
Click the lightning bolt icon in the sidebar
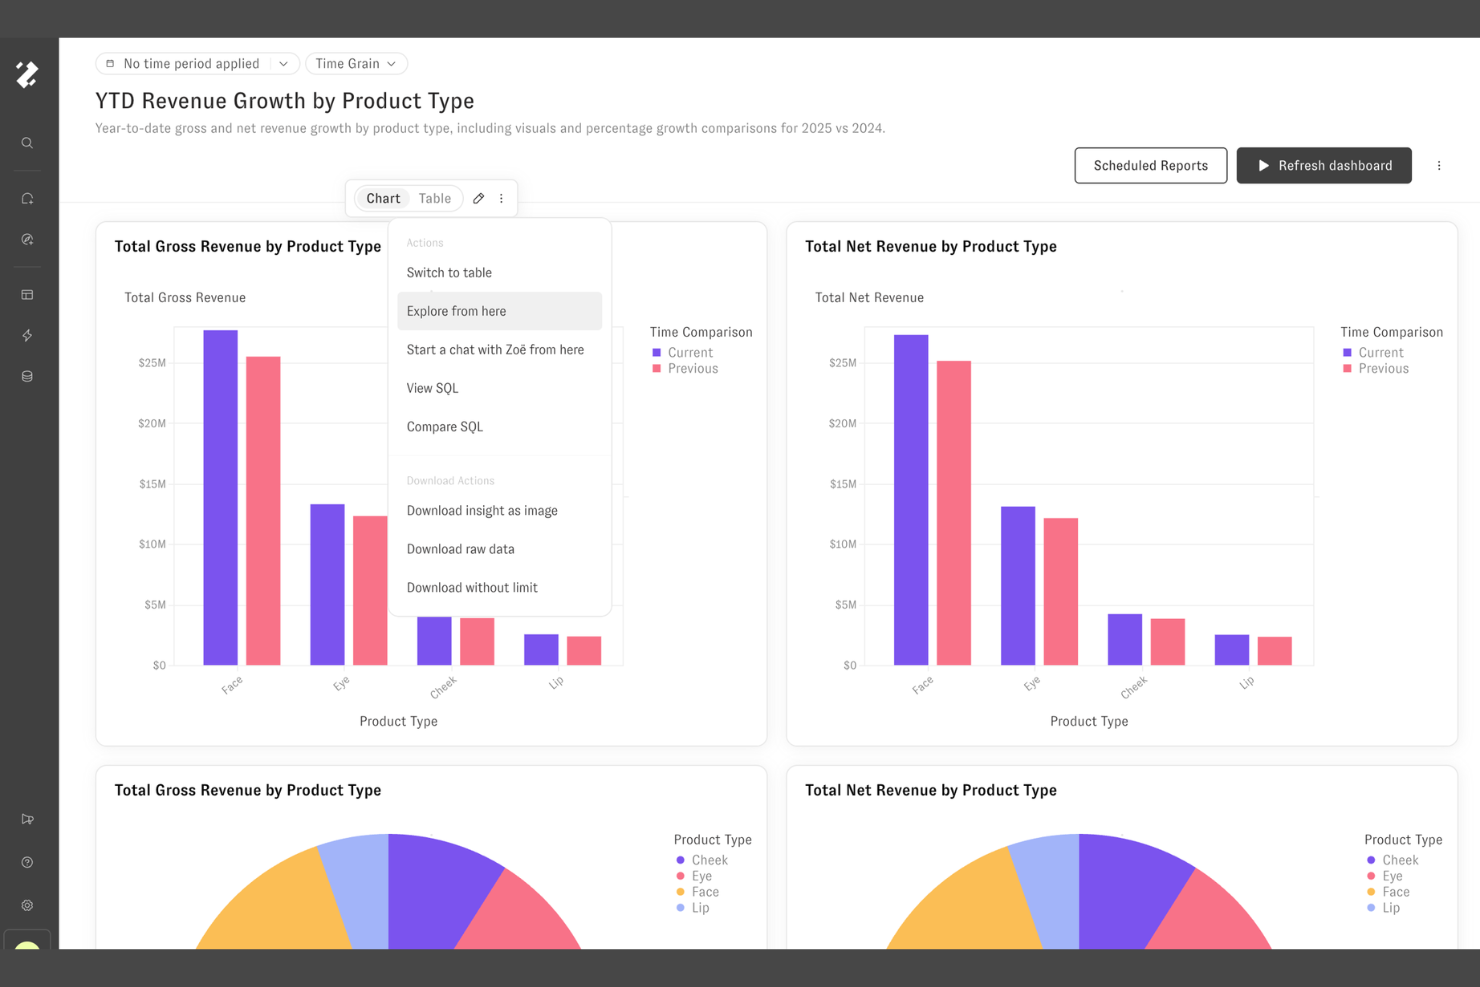[x=27, y=336]
